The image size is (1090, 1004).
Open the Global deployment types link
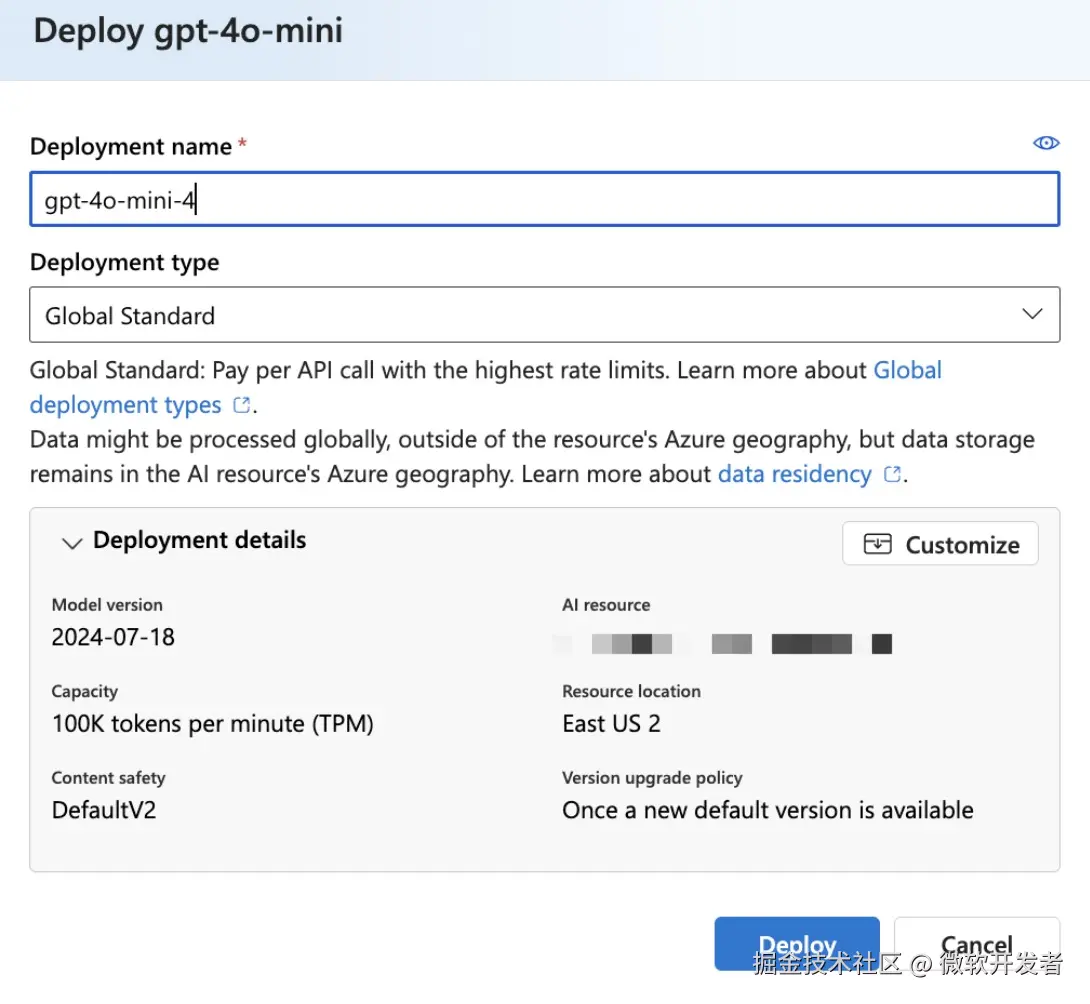[125, 405]
